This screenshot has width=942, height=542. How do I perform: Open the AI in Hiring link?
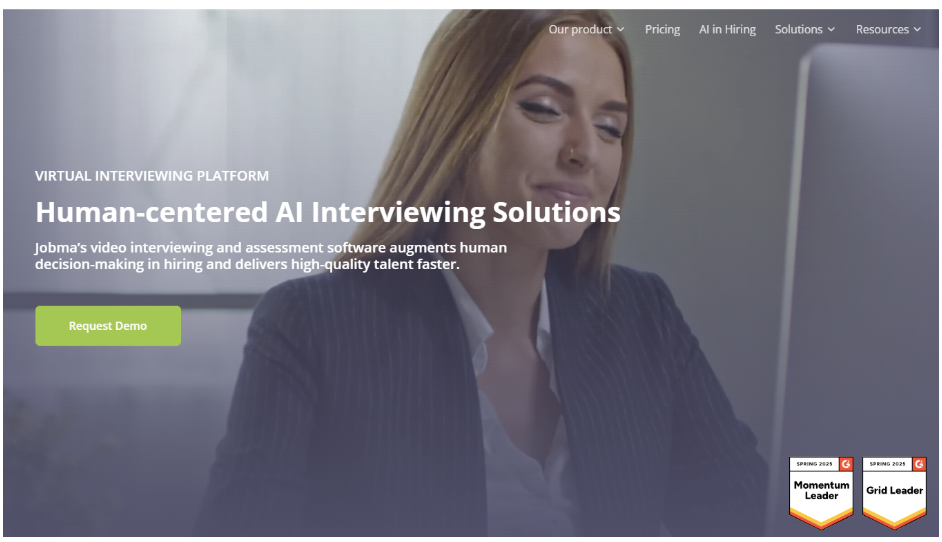coord(727,29)
